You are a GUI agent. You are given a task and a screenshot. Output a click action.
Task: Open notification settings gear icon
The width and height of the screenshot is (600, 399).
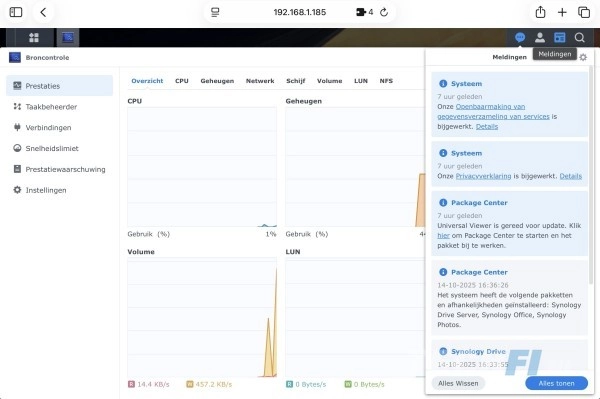(x=583, y=57)
